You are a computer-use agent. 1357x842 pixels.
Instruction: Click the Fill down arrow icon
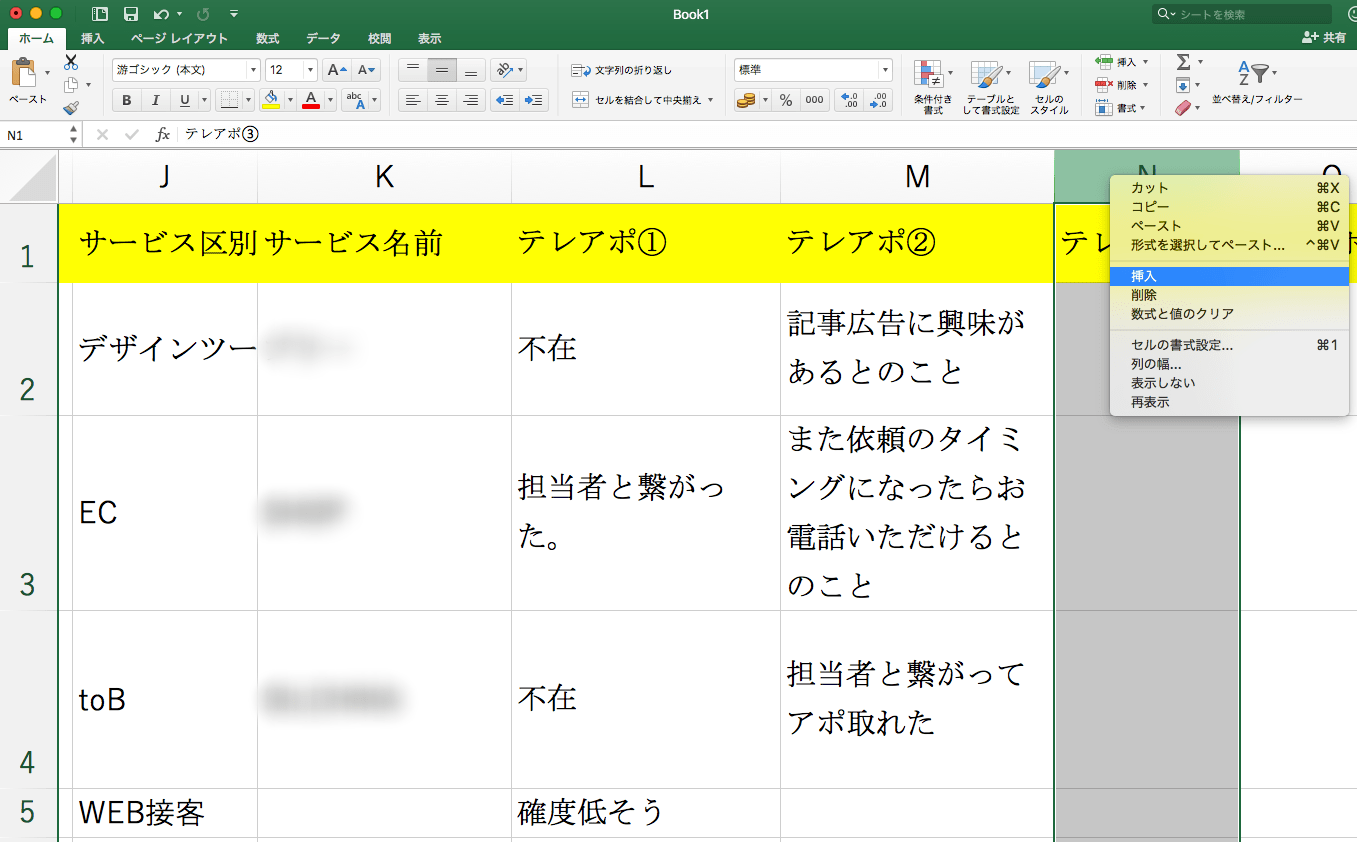[x=1184, y=85]
